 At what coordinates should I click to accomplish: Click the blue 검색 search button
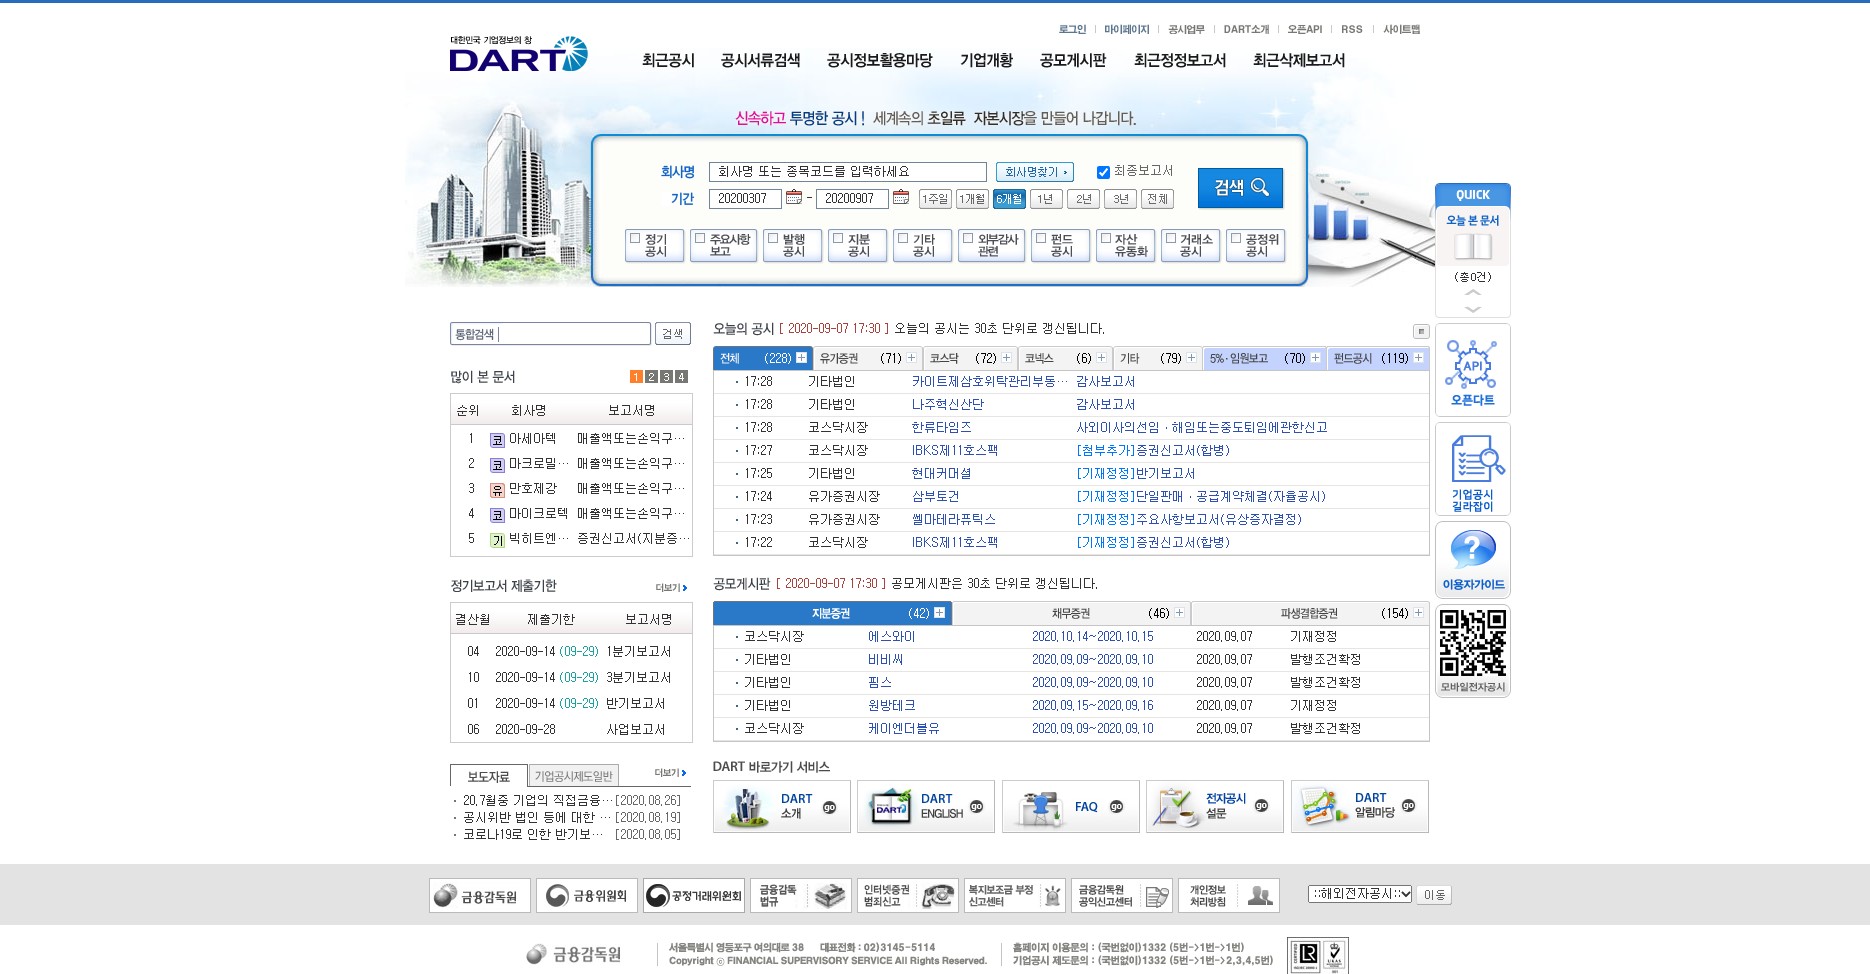[x=1240, y=187]
